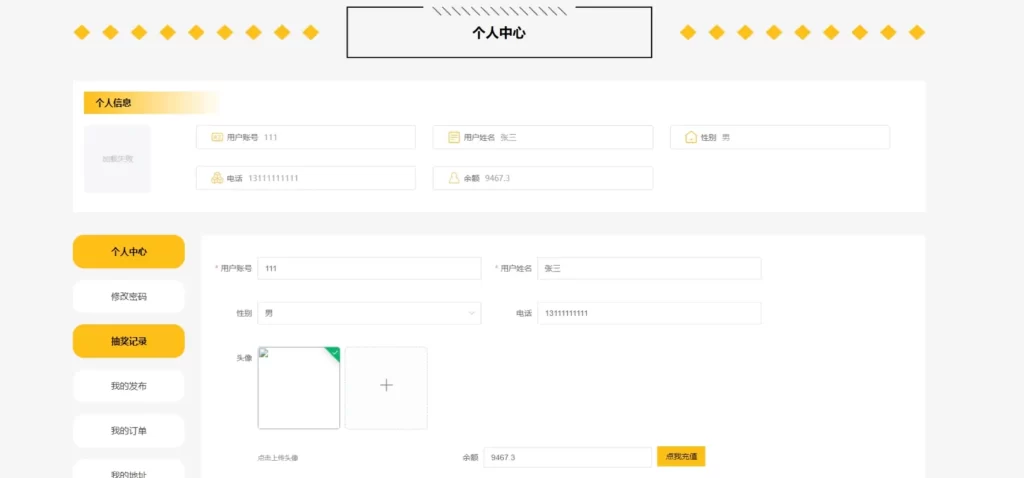The height and width of the screenshot is (478, 1024).
Task: Go to 抽奖记录 in the sidebar
Action: [129, 341]
